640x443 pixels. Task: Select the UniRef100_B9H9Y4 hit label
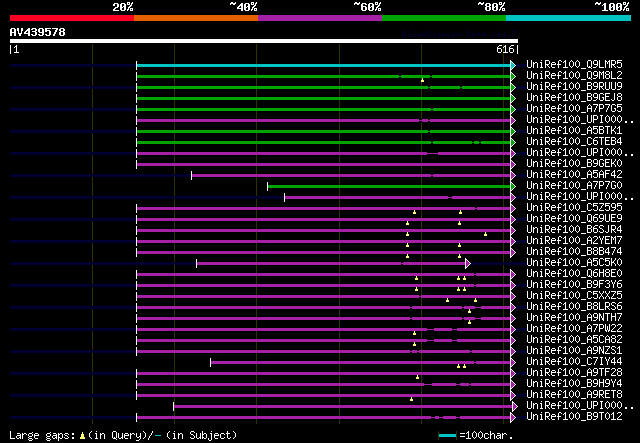(x=574, y=384)
